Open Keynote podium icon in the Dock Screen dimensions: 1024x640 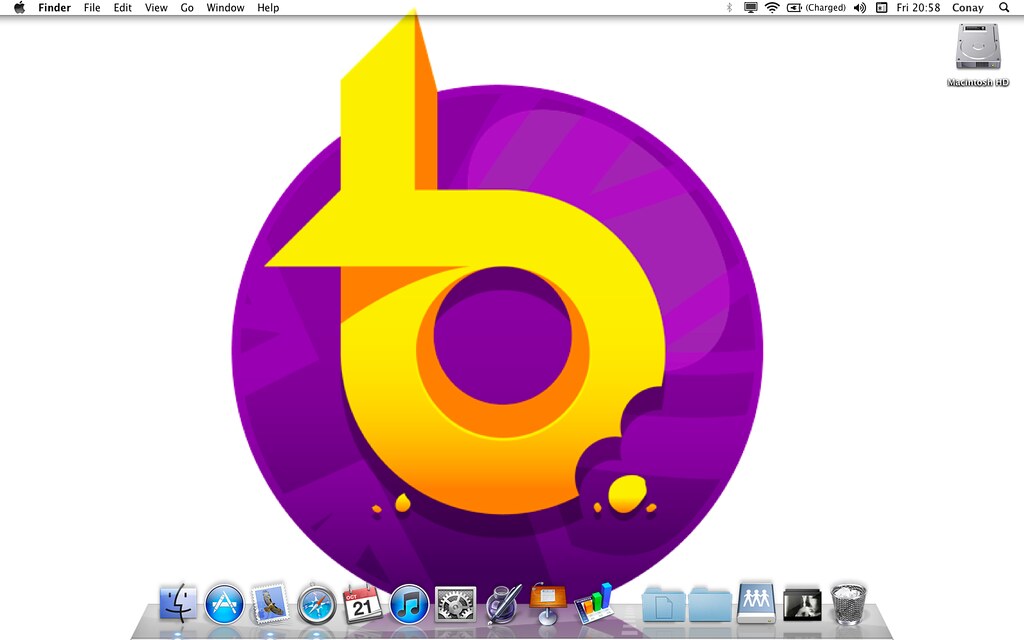(x=548, y=603)
